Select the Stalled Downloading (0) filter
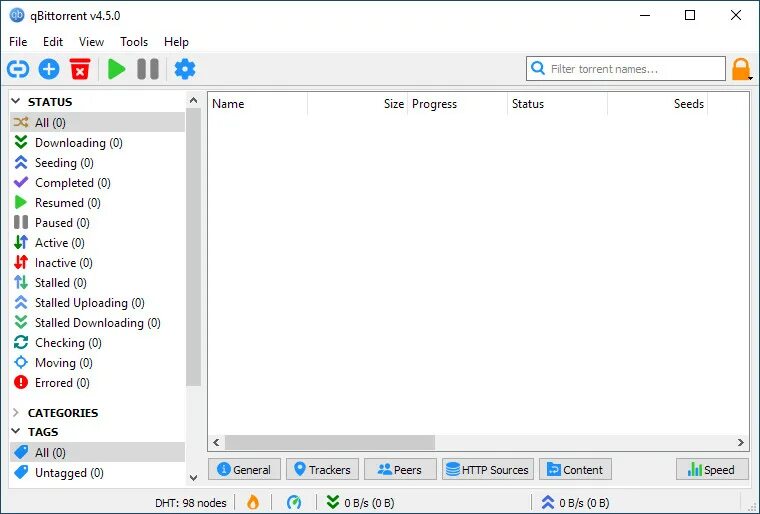This screenshot has height=514, width=760. coord(97,322)
